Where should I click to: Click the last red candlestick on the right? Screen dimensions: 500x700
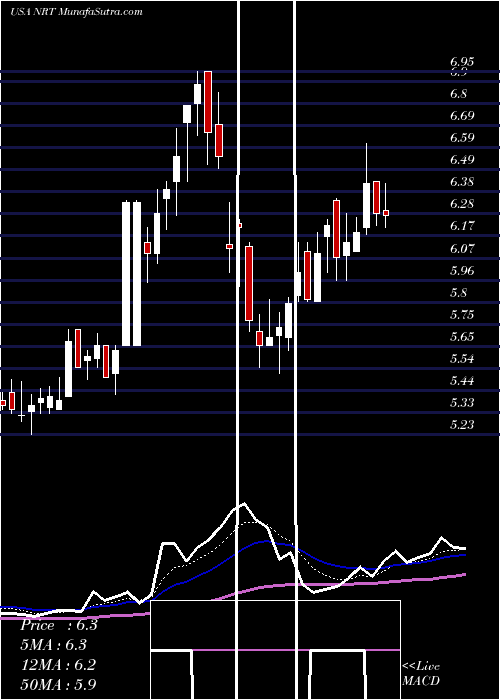point(386,213)
